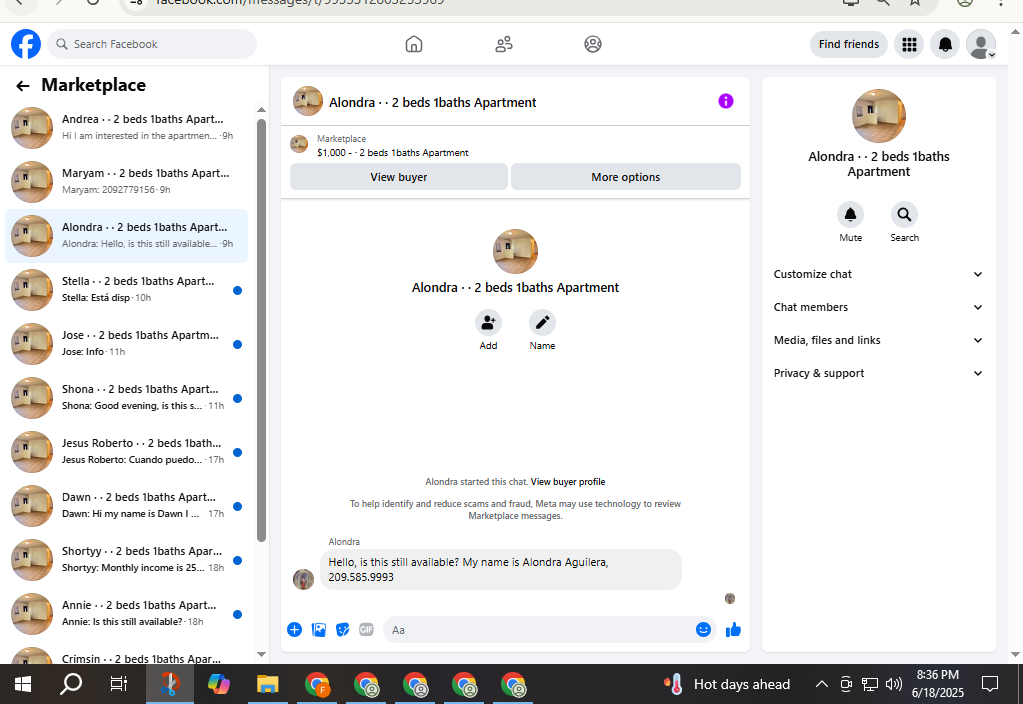1023x704 pixels.
Task: Click the conversation list scrollbar
Action: [262, 330]
